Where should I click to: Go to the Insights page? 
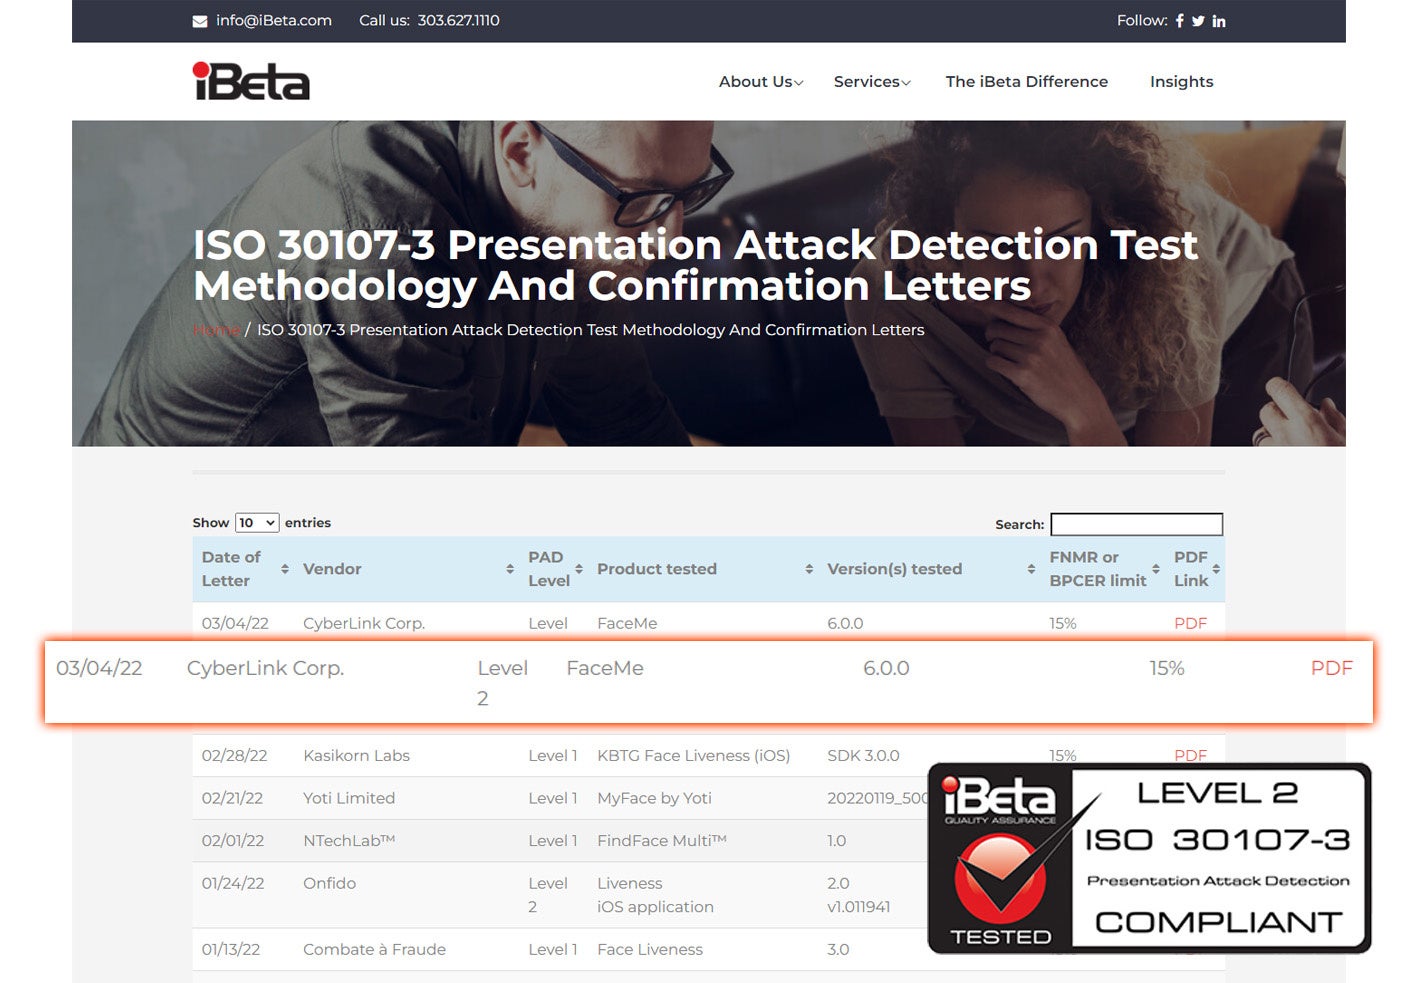point(1181,82)
